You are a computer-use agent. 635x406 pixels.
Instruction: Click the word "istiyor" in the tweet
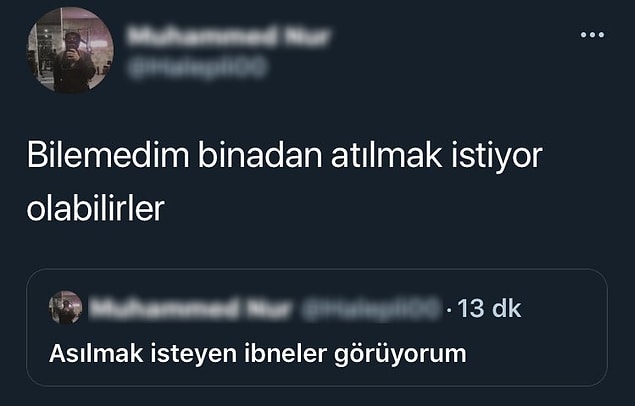click(x=496, y=156)
